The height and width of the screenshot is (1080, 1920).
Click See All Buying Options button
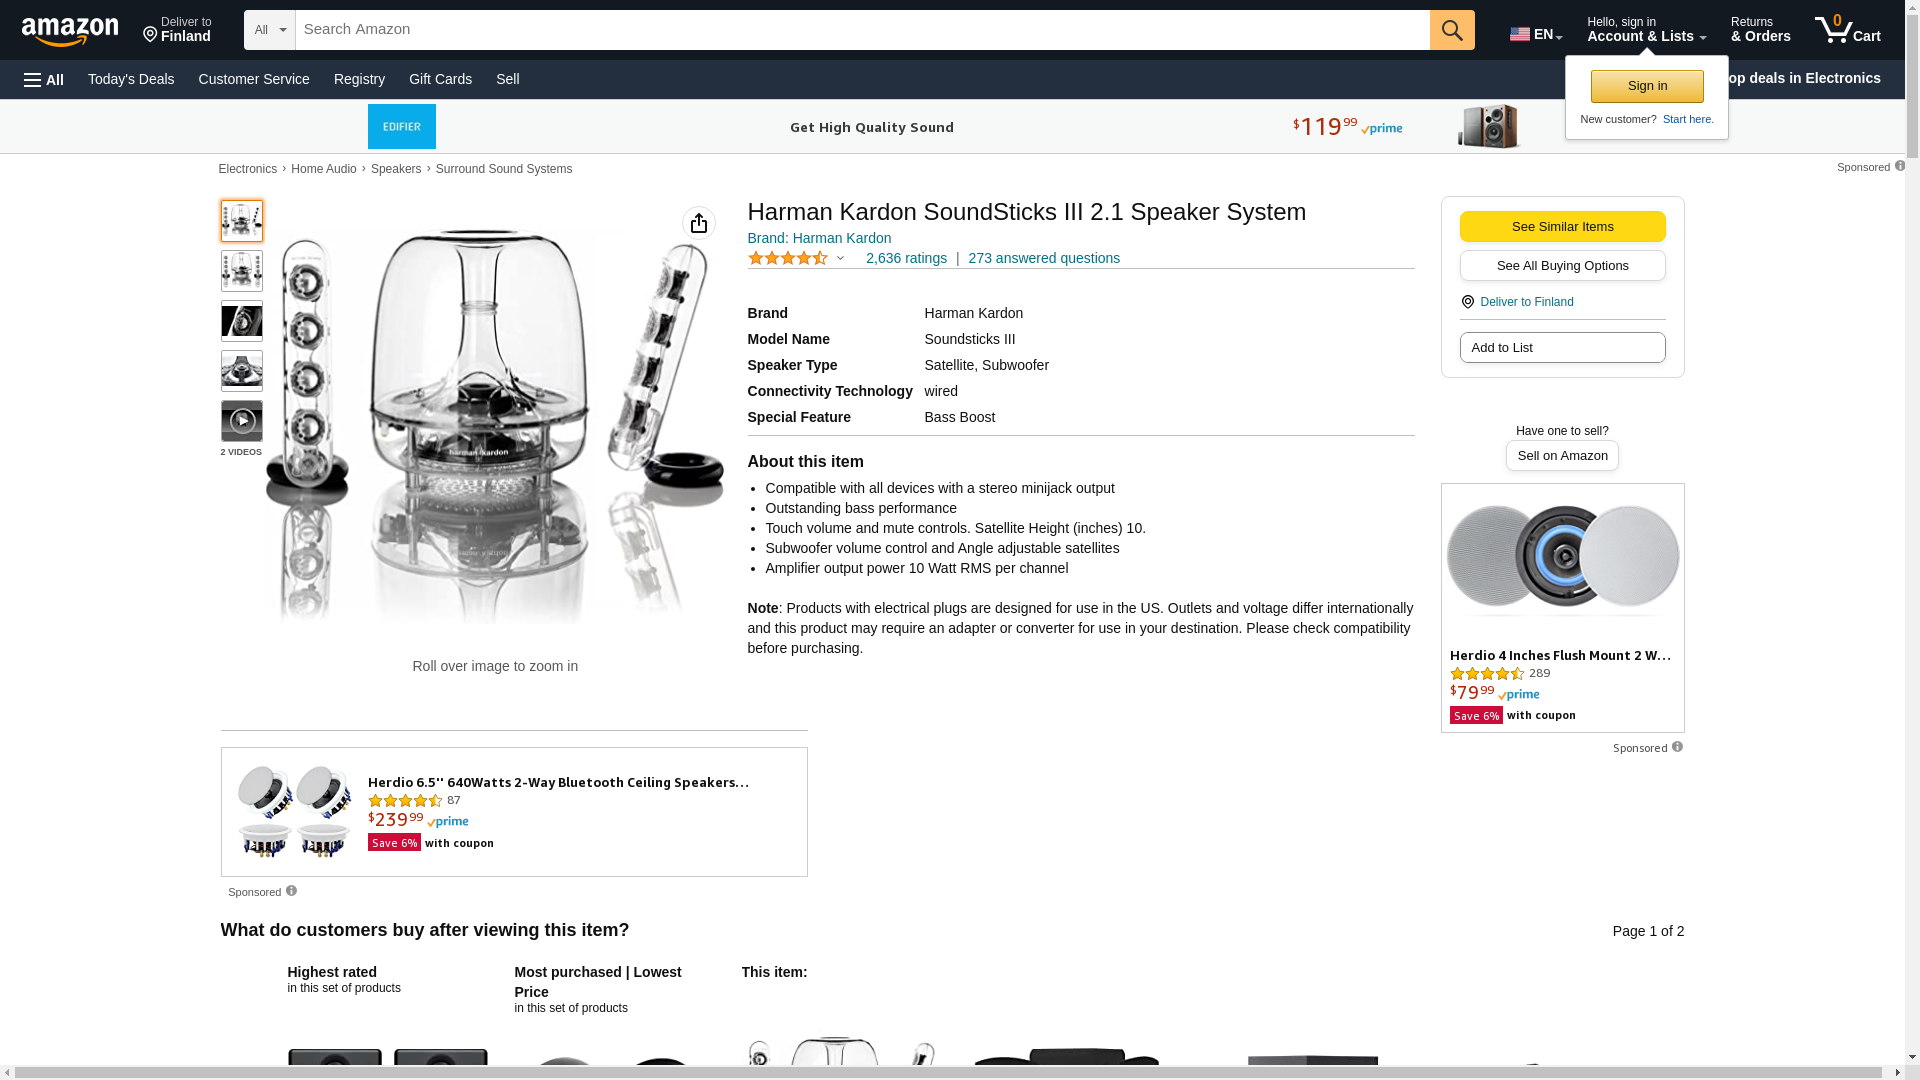(1562, 266)
